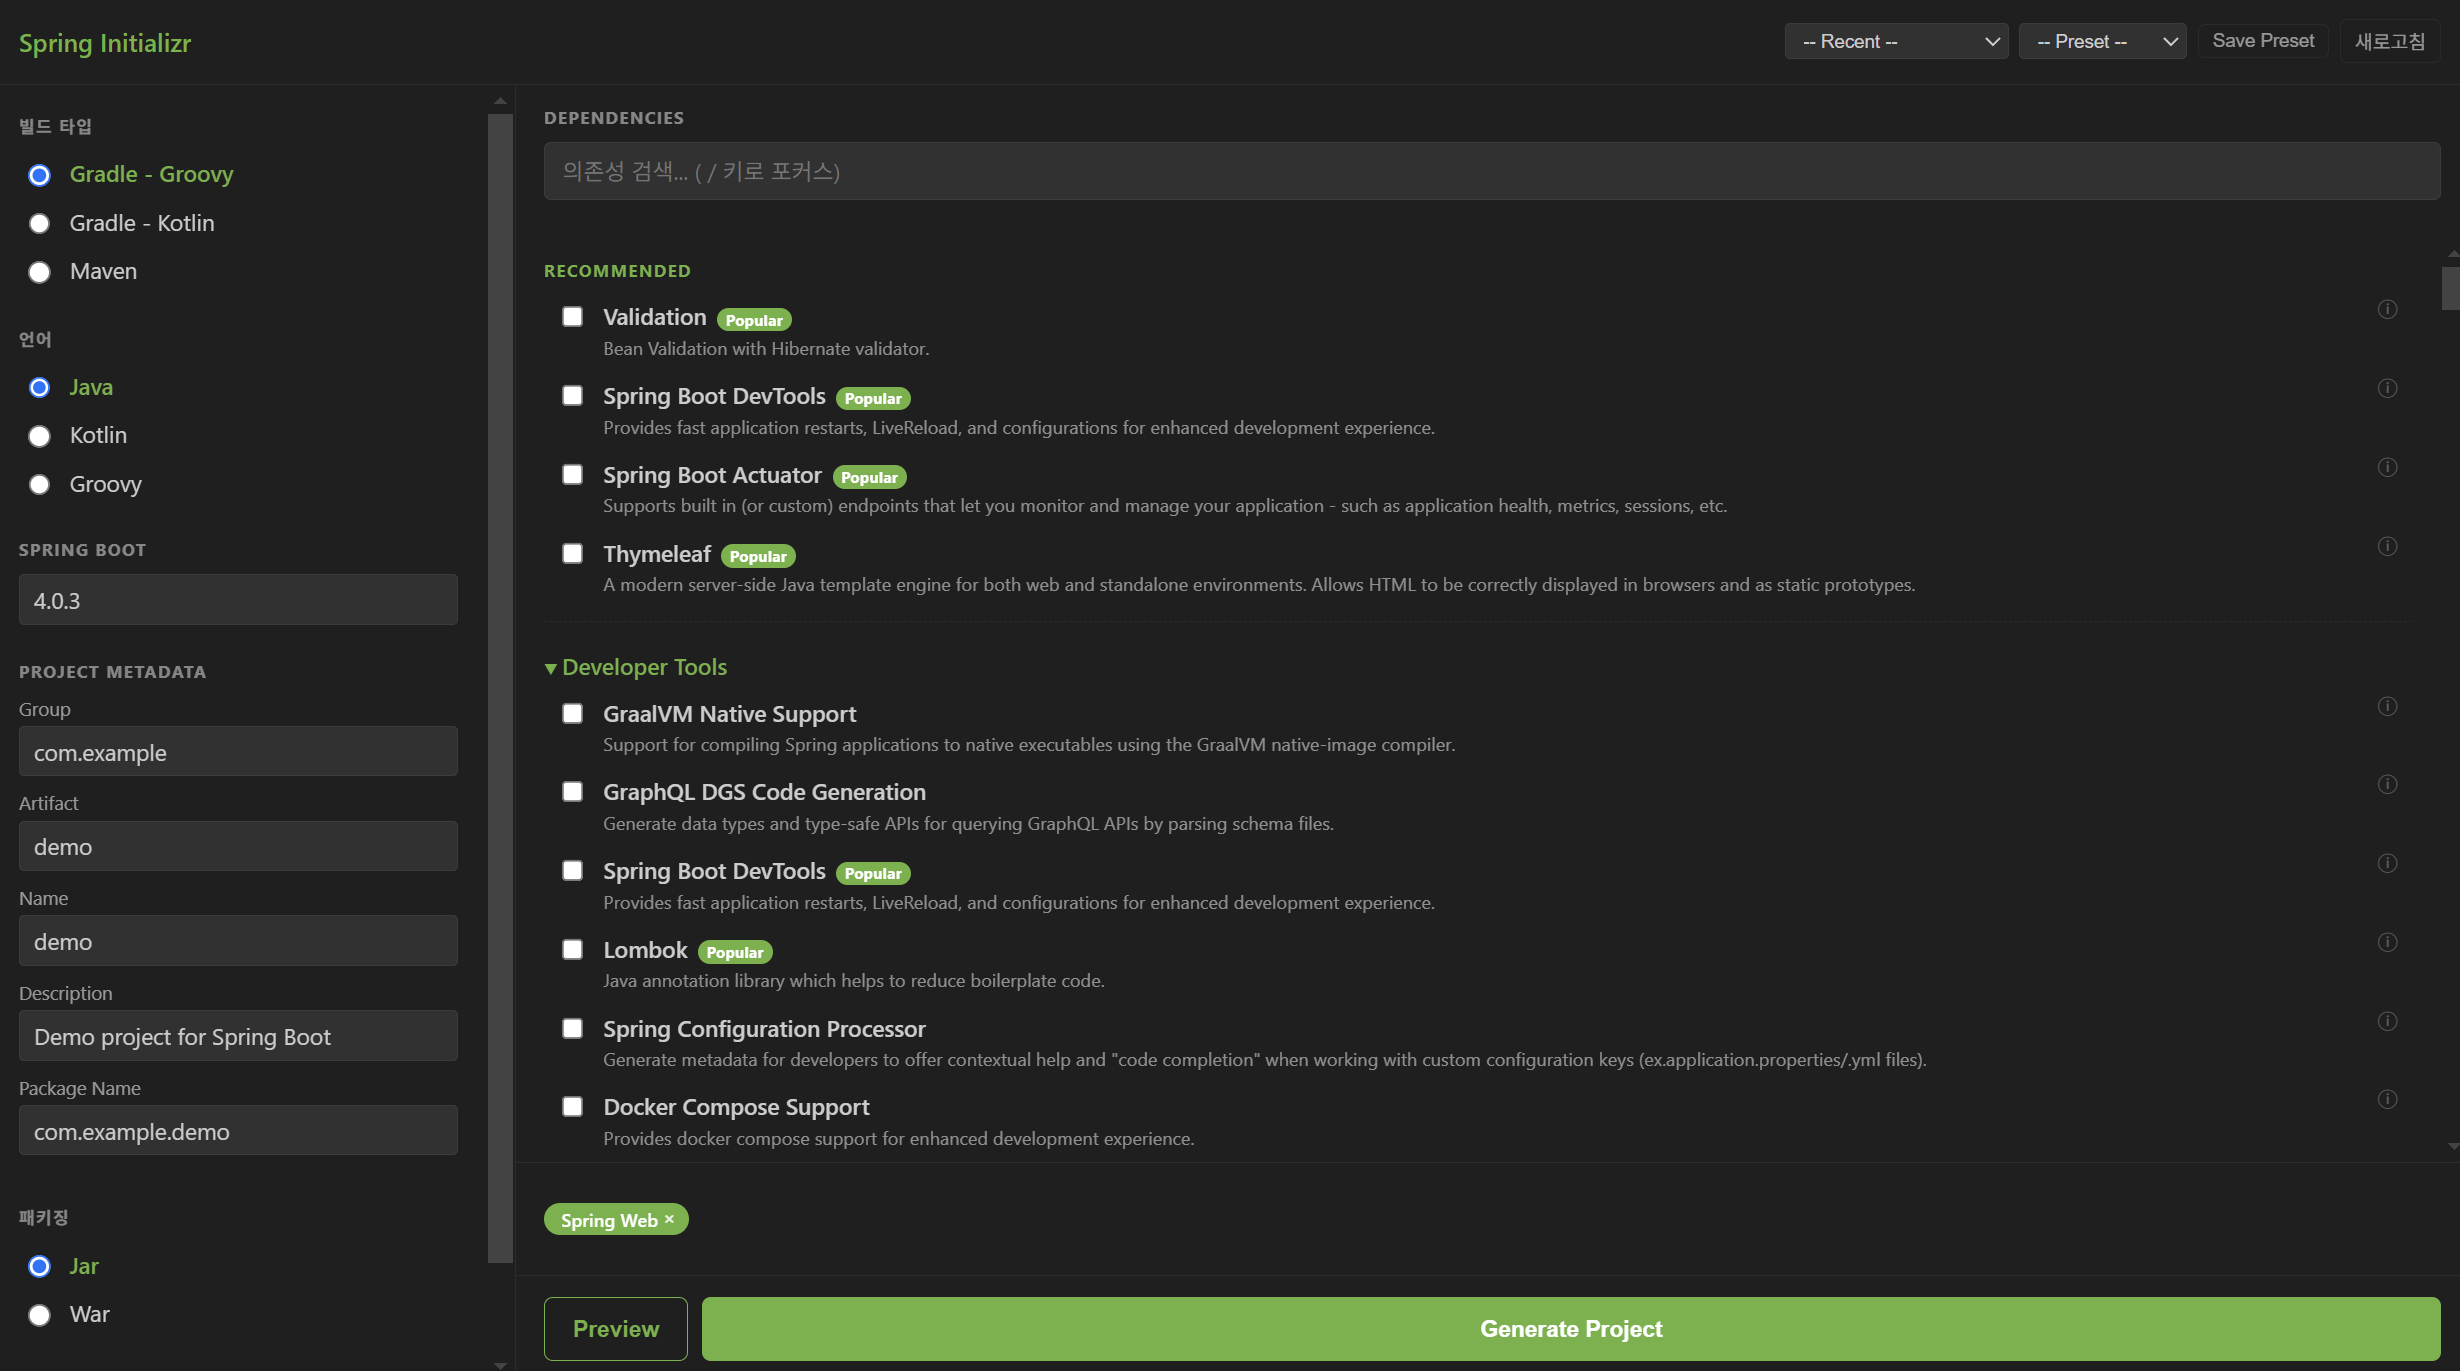This screenshot has width=2460, height=1371.
Task: Open the Preset dropdown
Action: (2101, 42)
